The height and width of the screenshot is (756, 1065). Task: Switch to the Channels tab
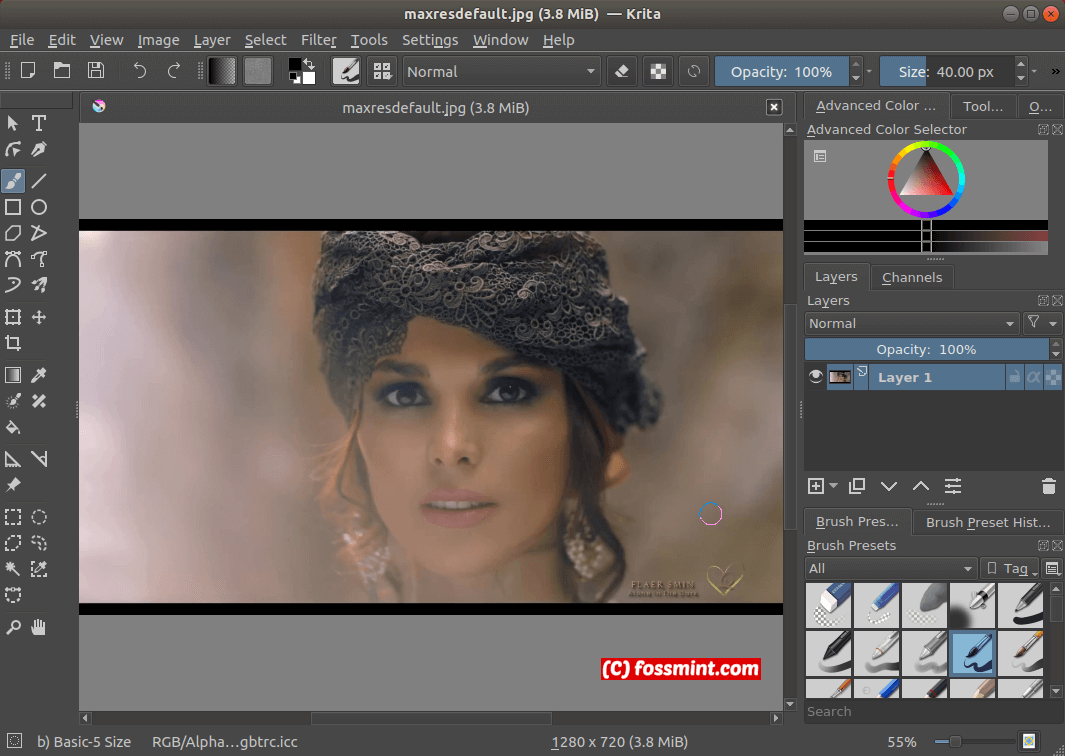tap(912, 277)
